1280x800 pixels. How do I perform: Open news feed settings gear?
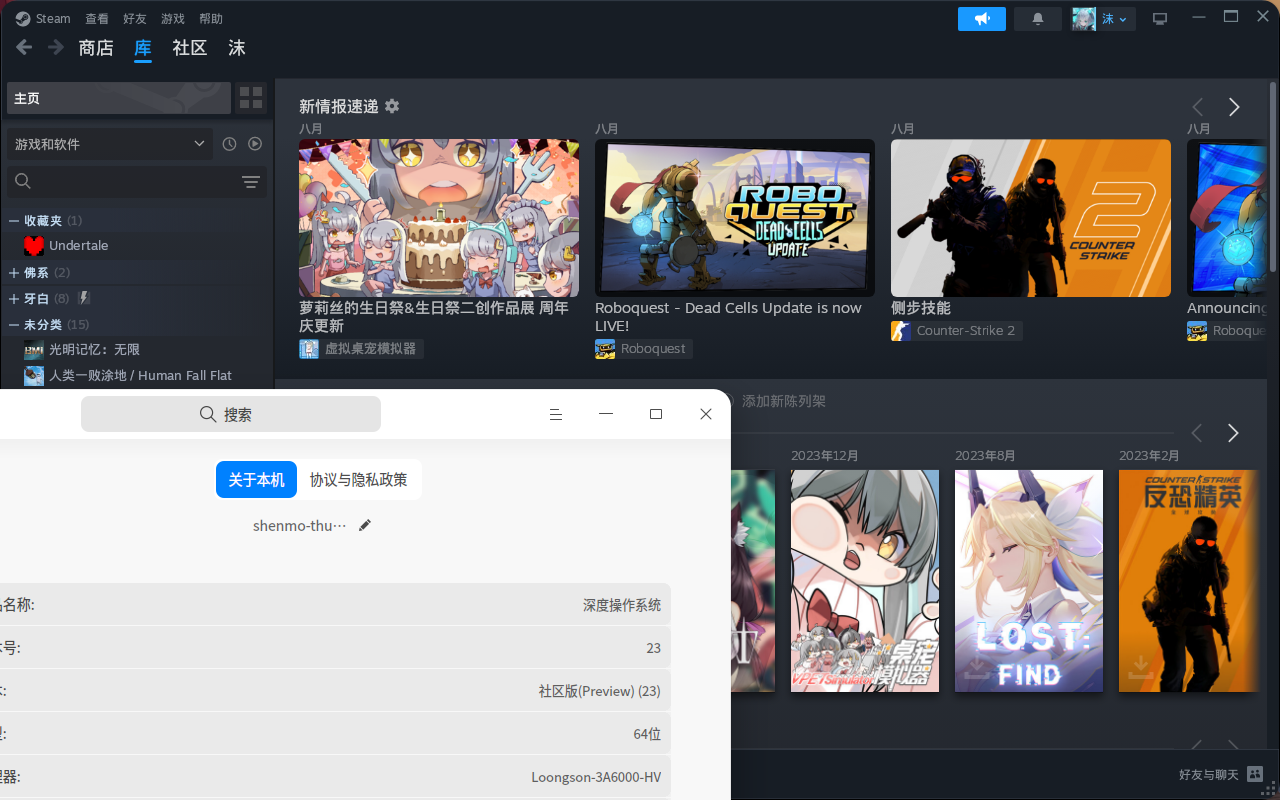pos(392,106)
